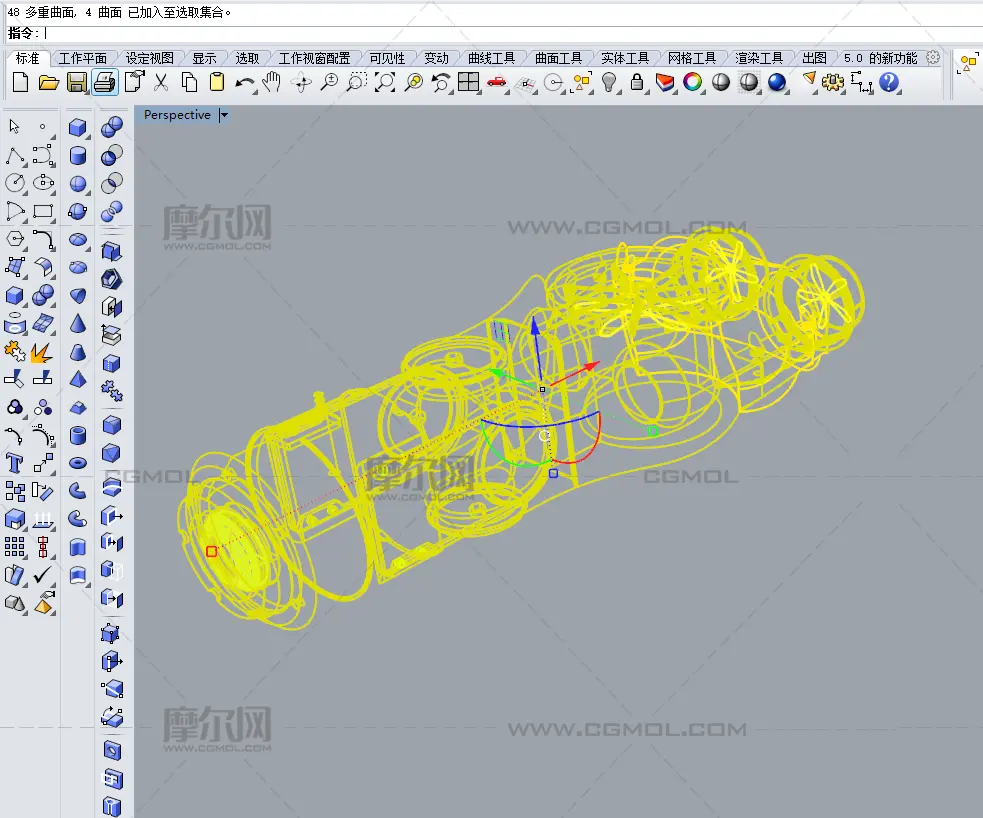Viewport: 983px width, 818px height.
Task: Click the color wheel icon in the toolbar
Action: pyautogui.click(x=692, y=83)
